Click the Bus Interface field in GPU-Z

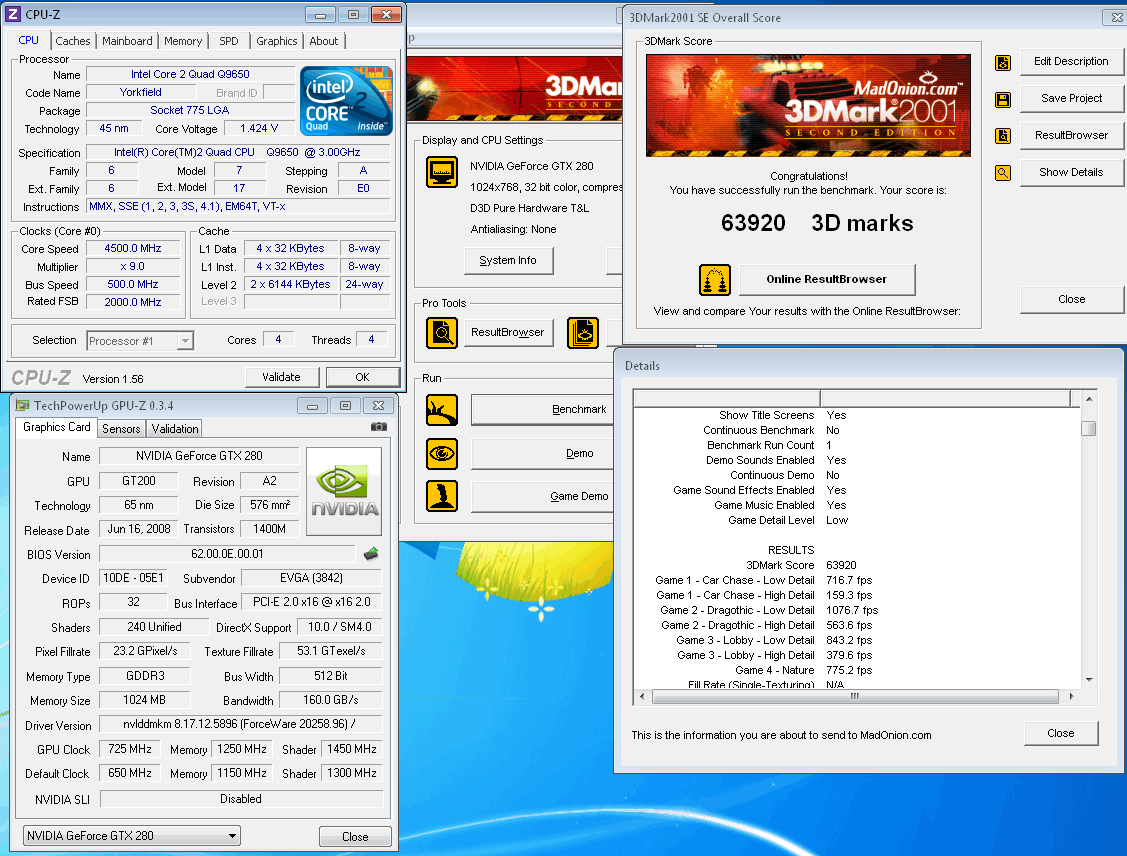[x=312, y=602]
